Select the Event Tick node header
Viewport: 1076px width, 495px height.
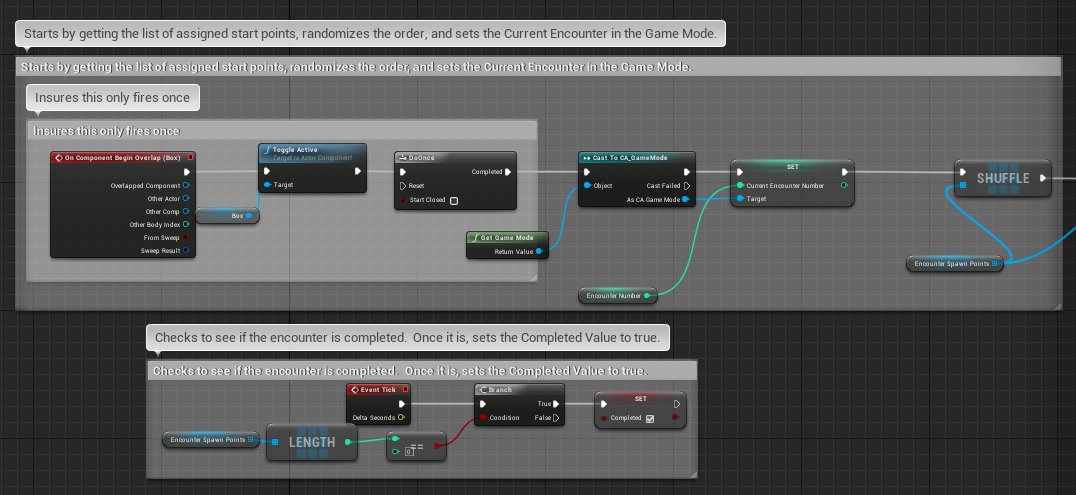click(x=379, y=389)
